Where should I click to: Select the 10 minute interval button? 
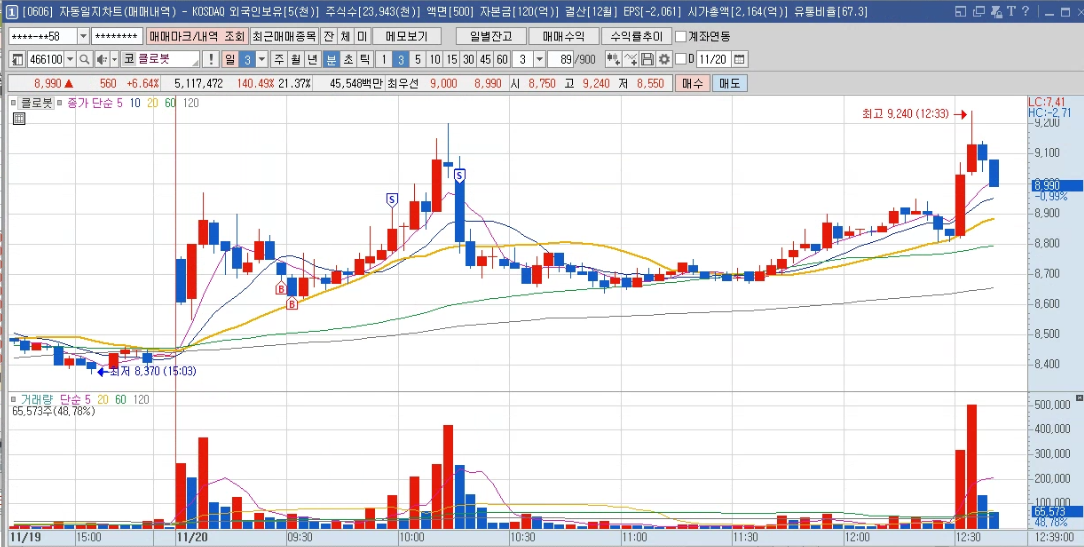435,59
